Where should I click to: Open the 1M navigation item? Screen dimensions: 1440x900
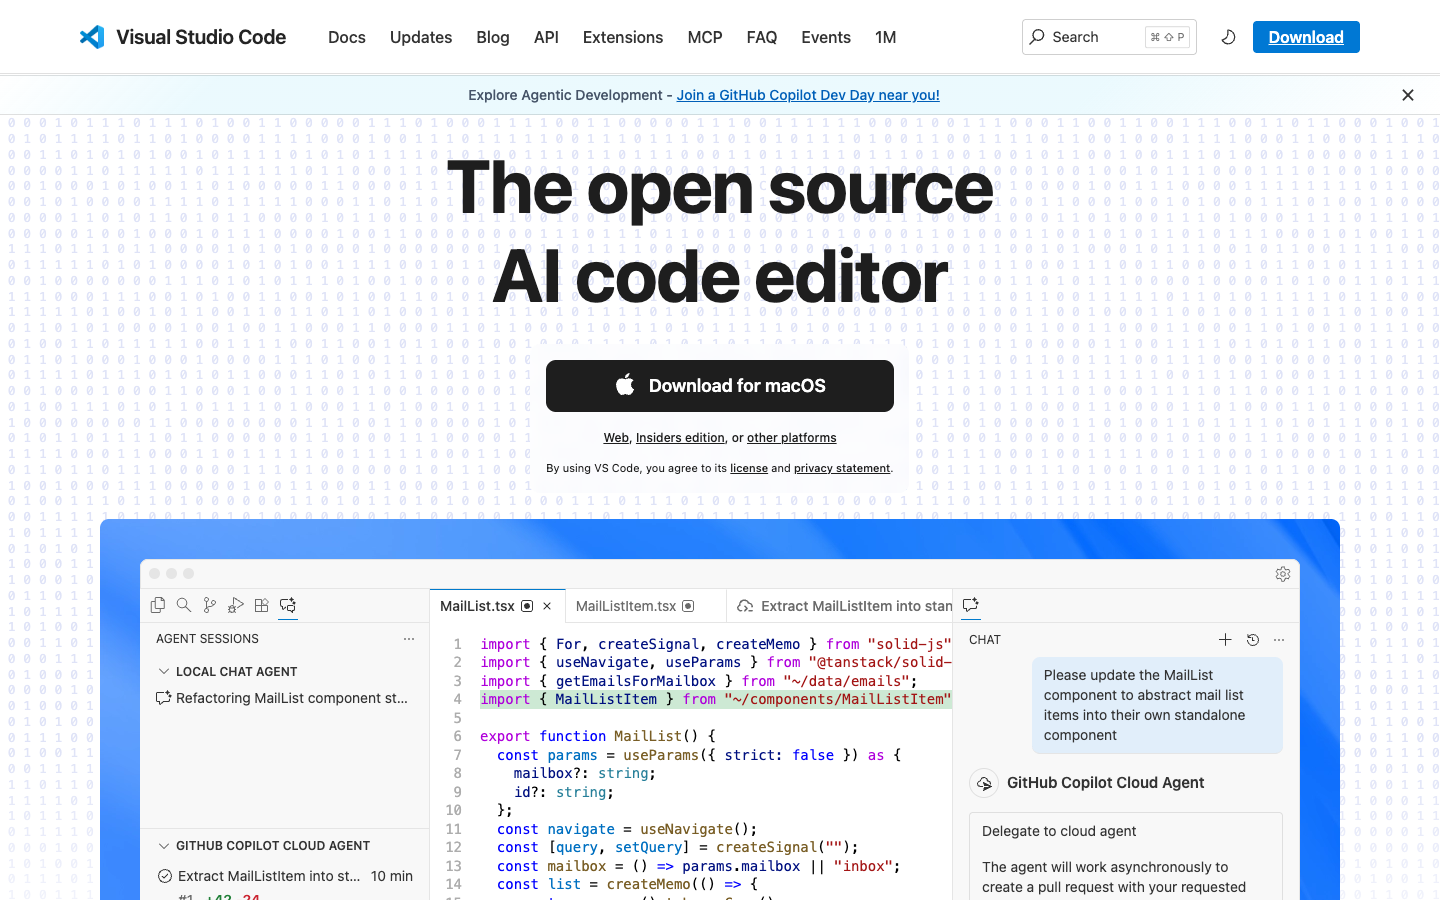pos(886,37)
